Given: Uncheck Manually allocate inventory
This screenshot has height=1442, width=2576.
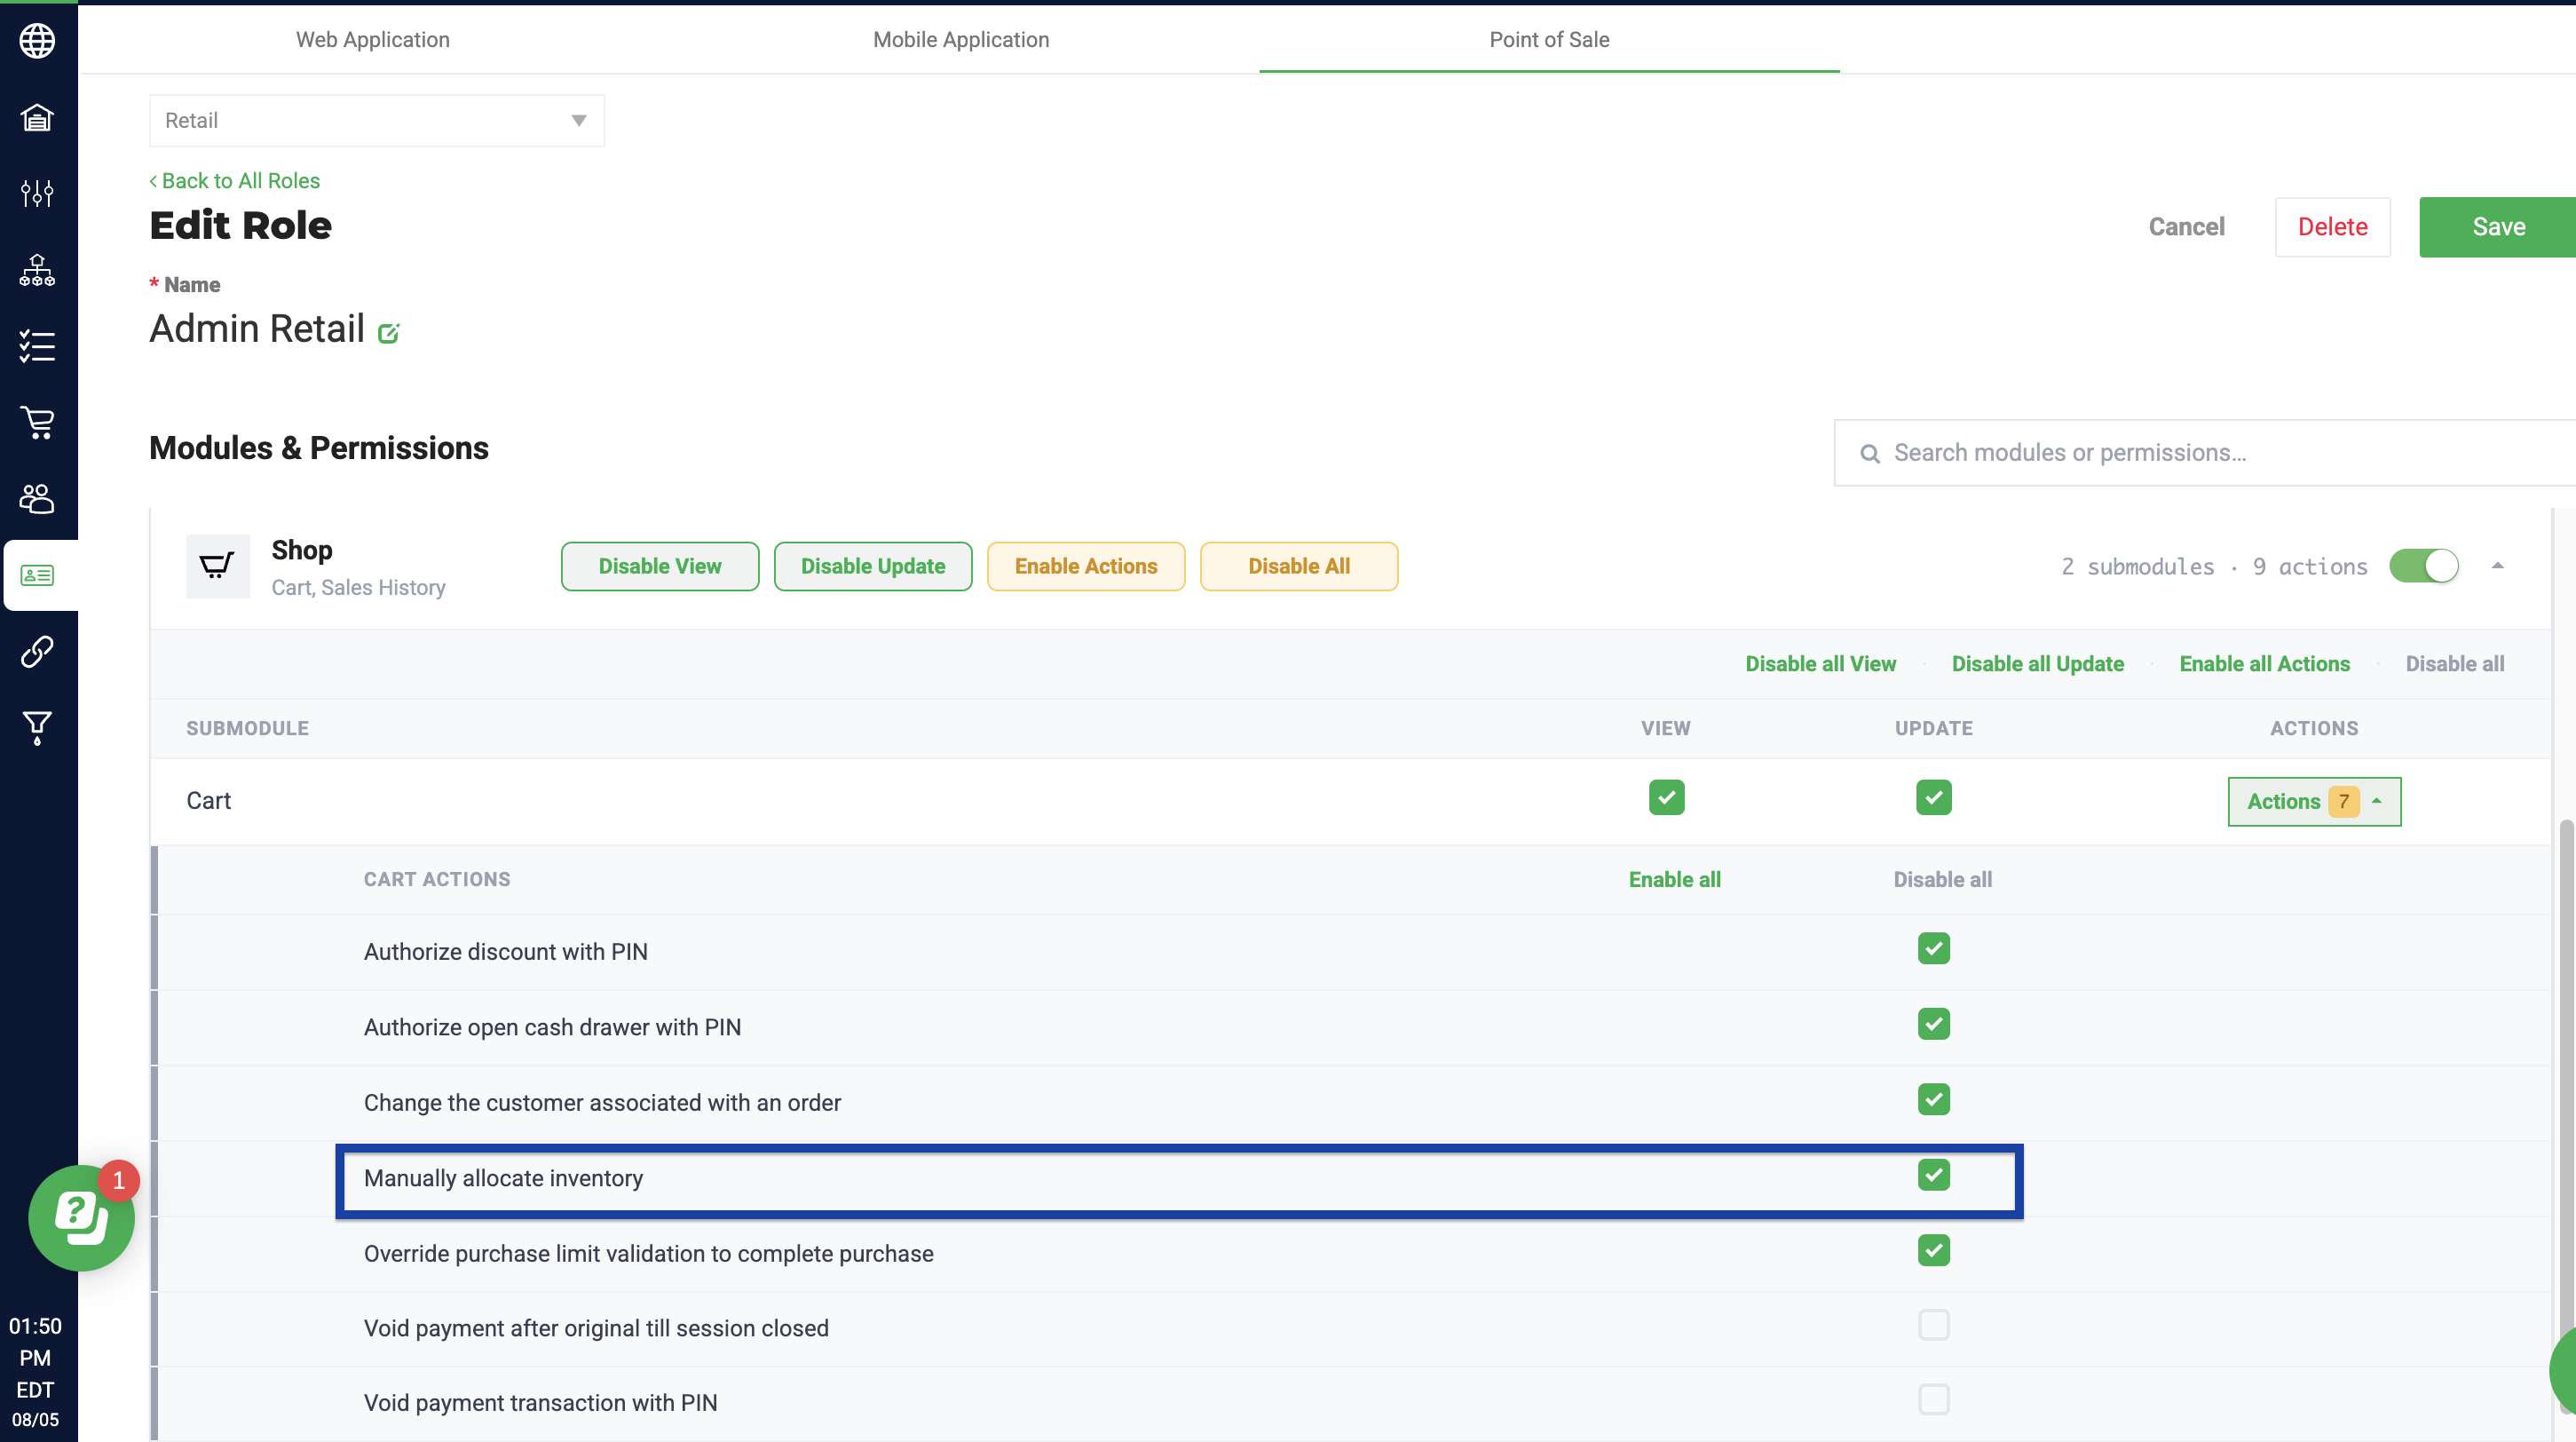Looking at the screenshot, I should click(1933, 1175).
